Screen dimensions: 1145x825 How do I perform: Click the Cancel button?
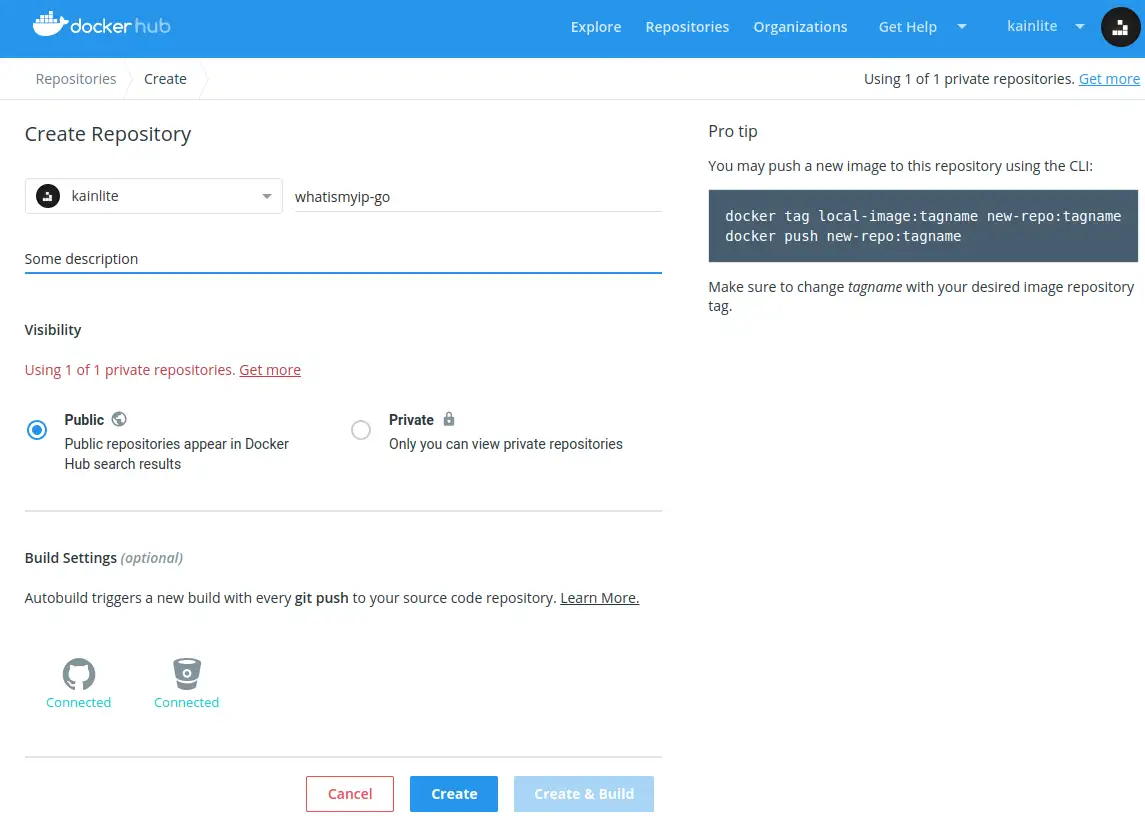click(x=350, y=794)
